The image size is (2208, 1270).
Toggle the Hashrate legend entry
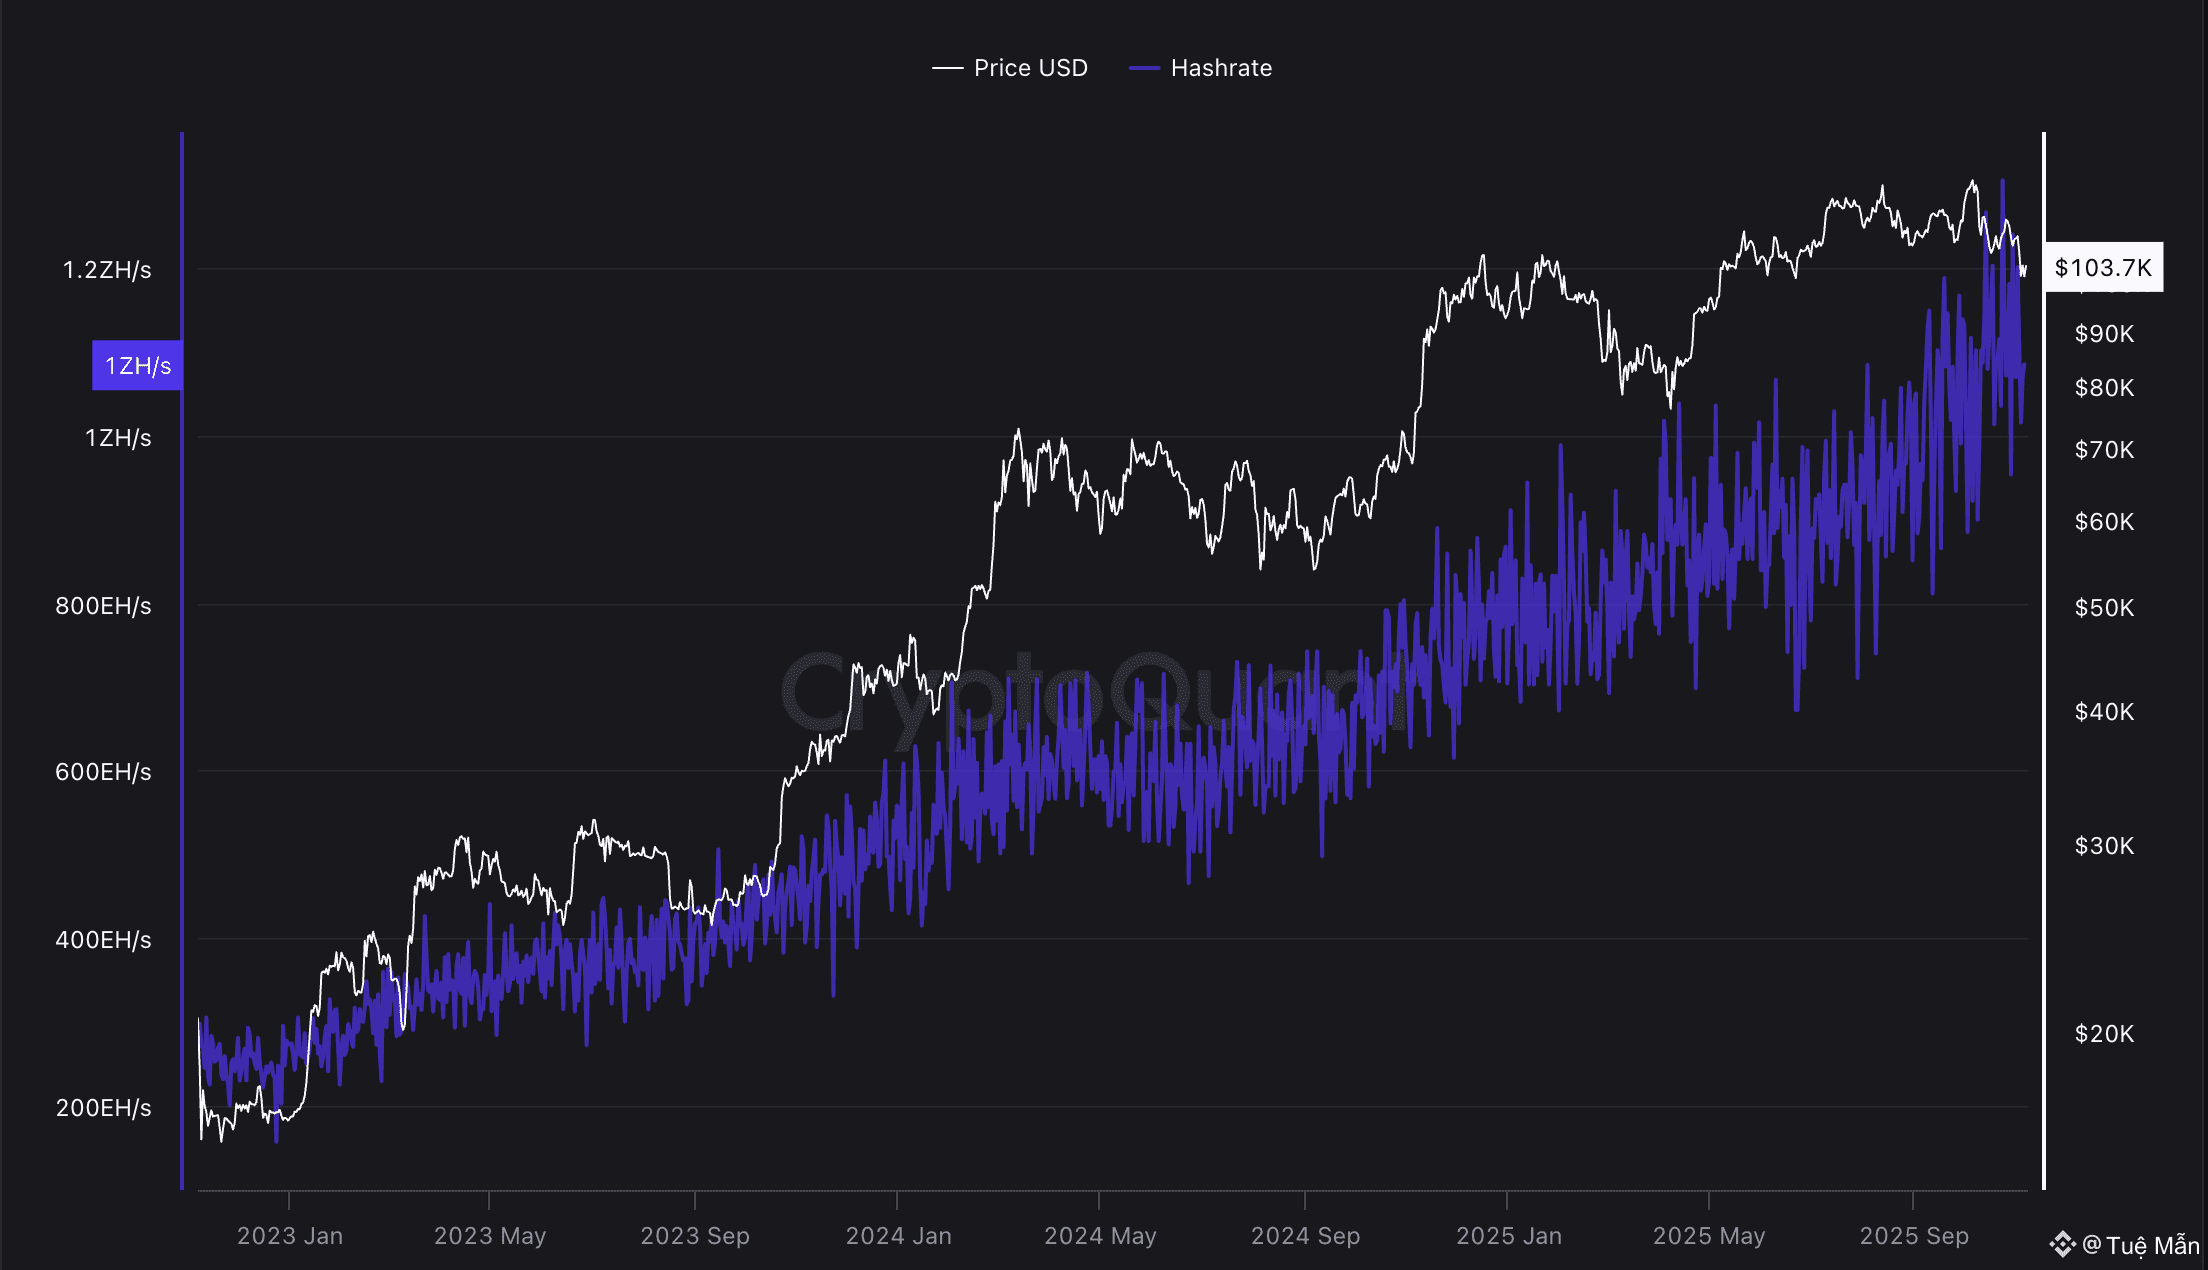pyautogui.click(x=1220, y=68)
